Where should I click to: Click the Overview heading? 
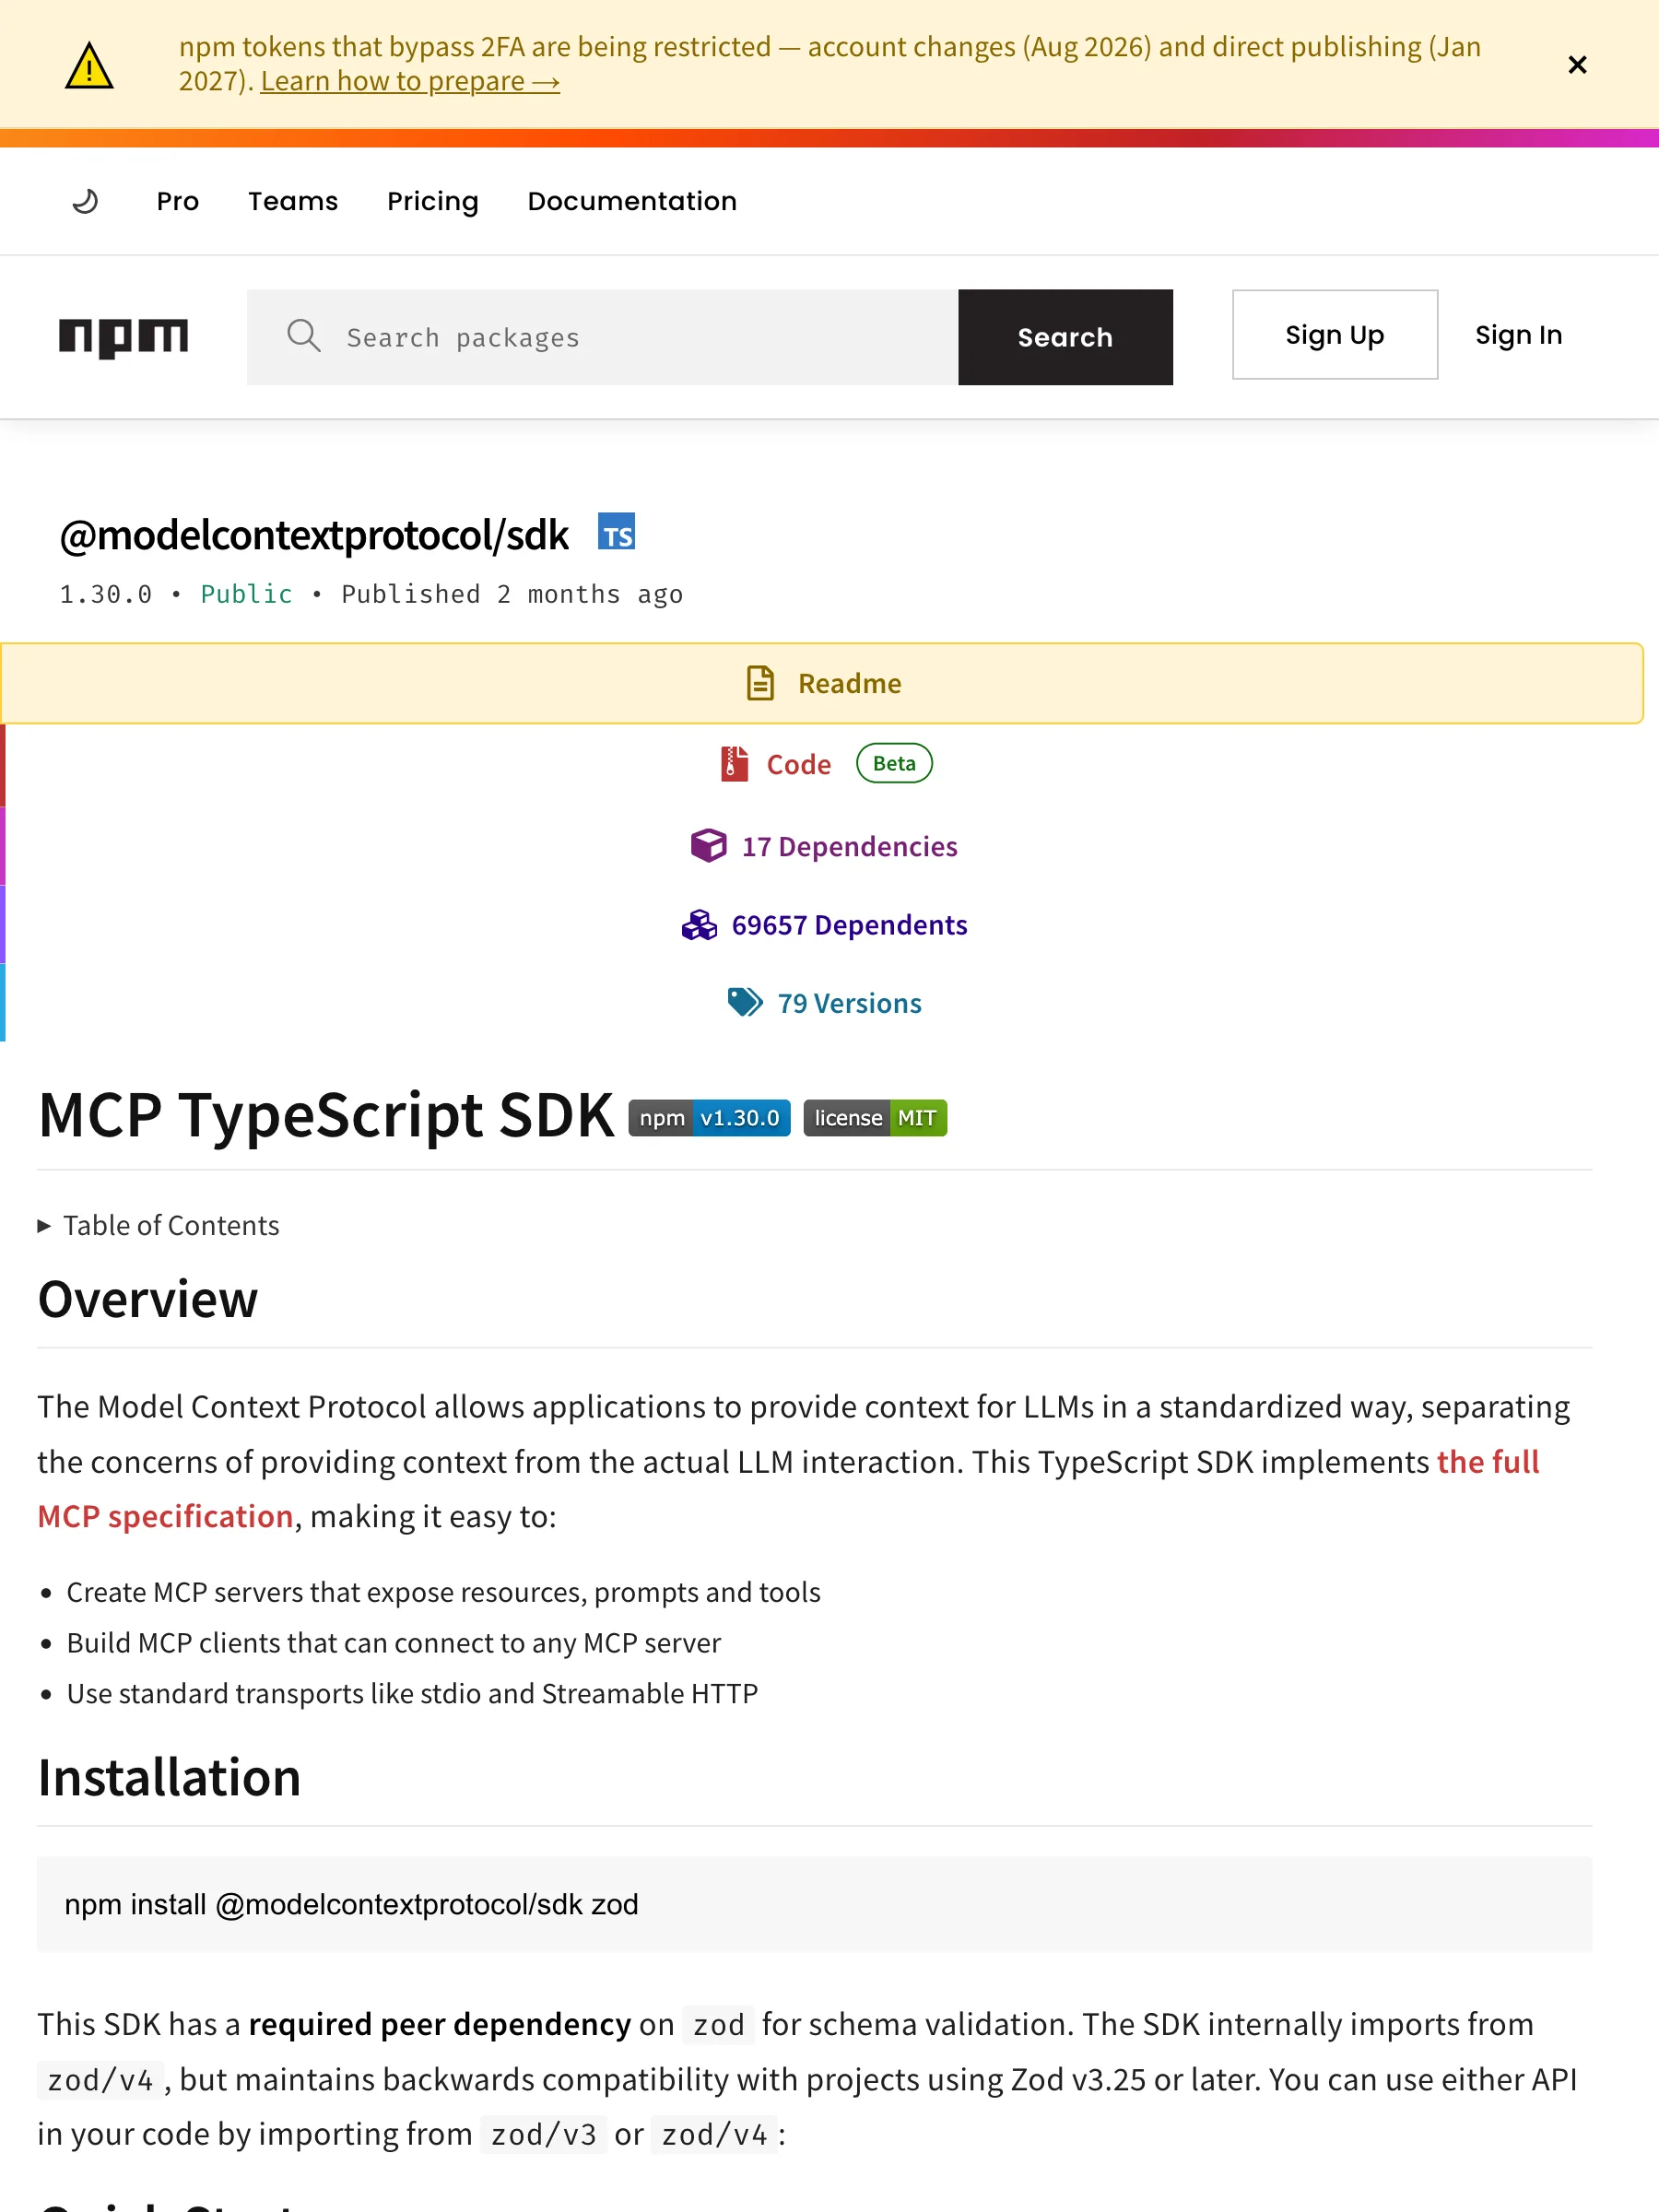148,1300
